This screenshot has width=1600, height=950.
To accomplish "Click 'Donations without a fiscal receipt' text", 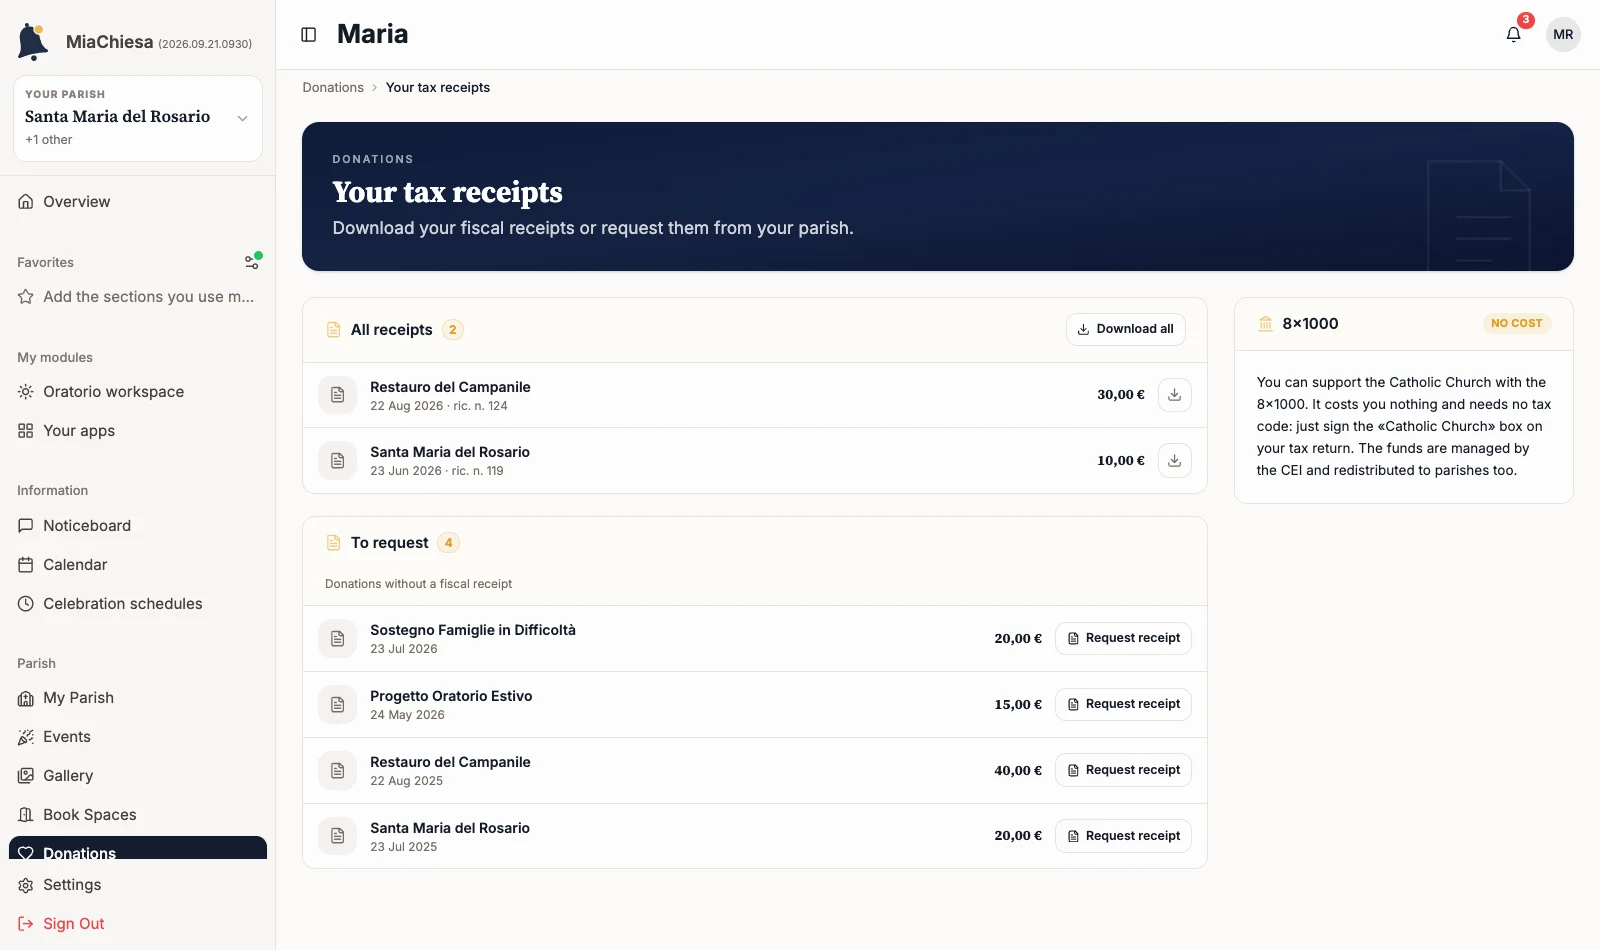I will (418, 584).
